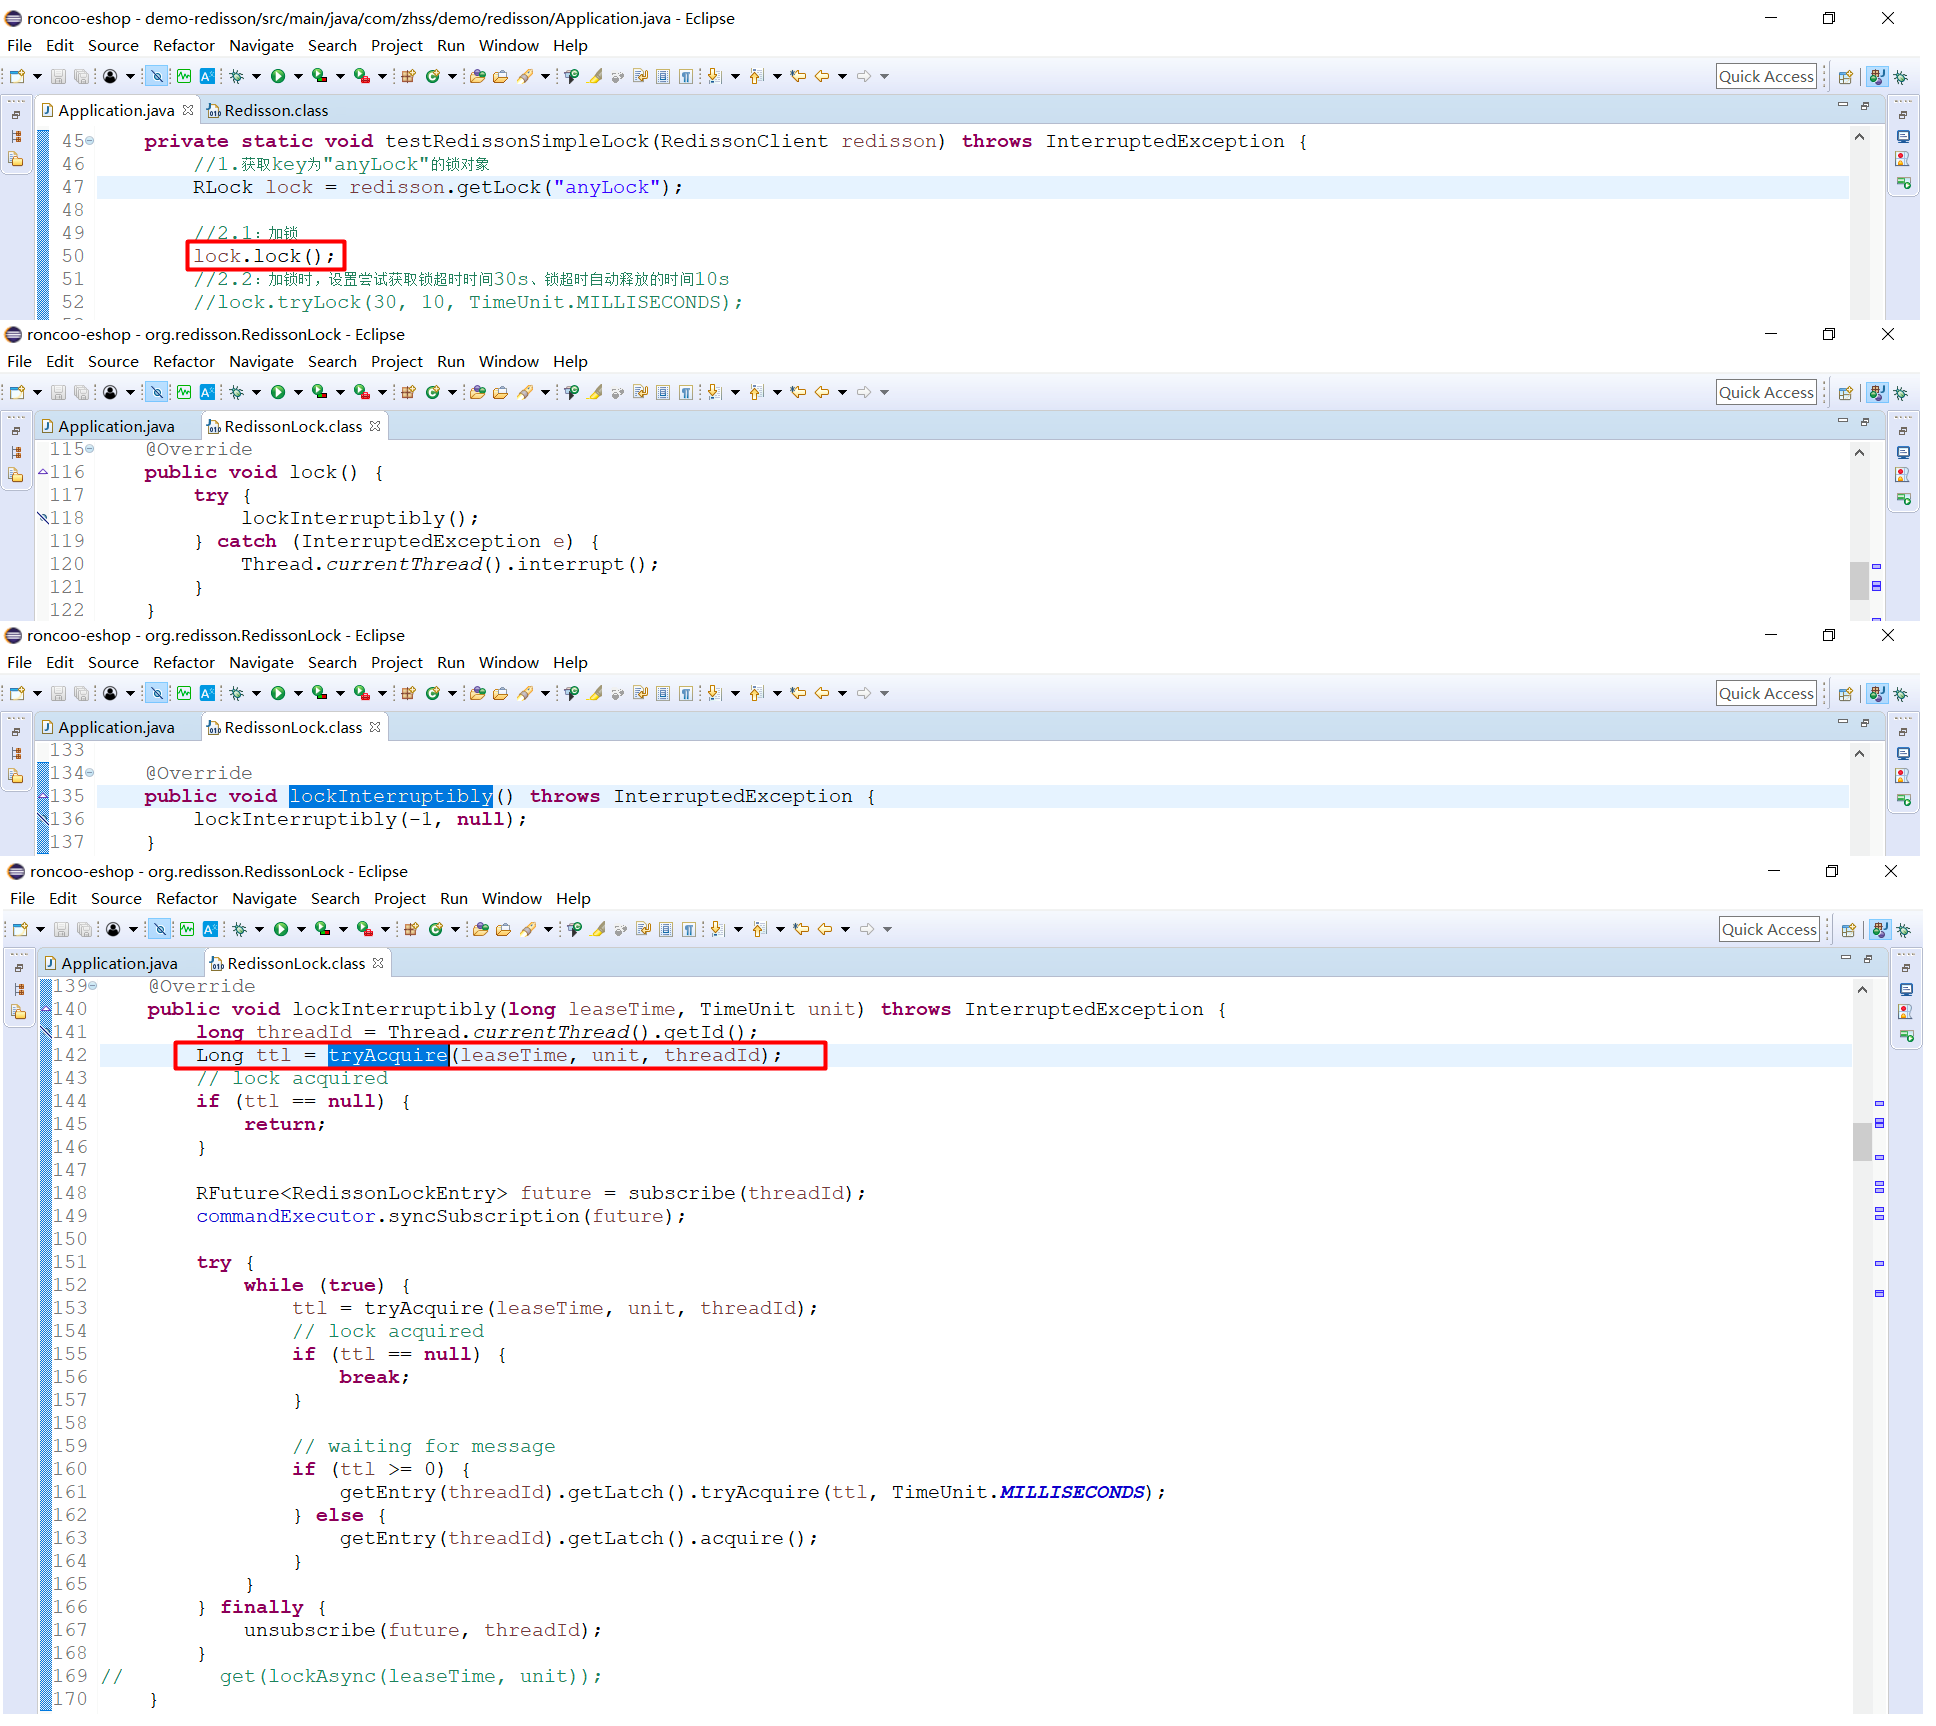Open Refactor menu in the Application.java window
This screenshot has height=1726, width=1936.
coord(184,46)
